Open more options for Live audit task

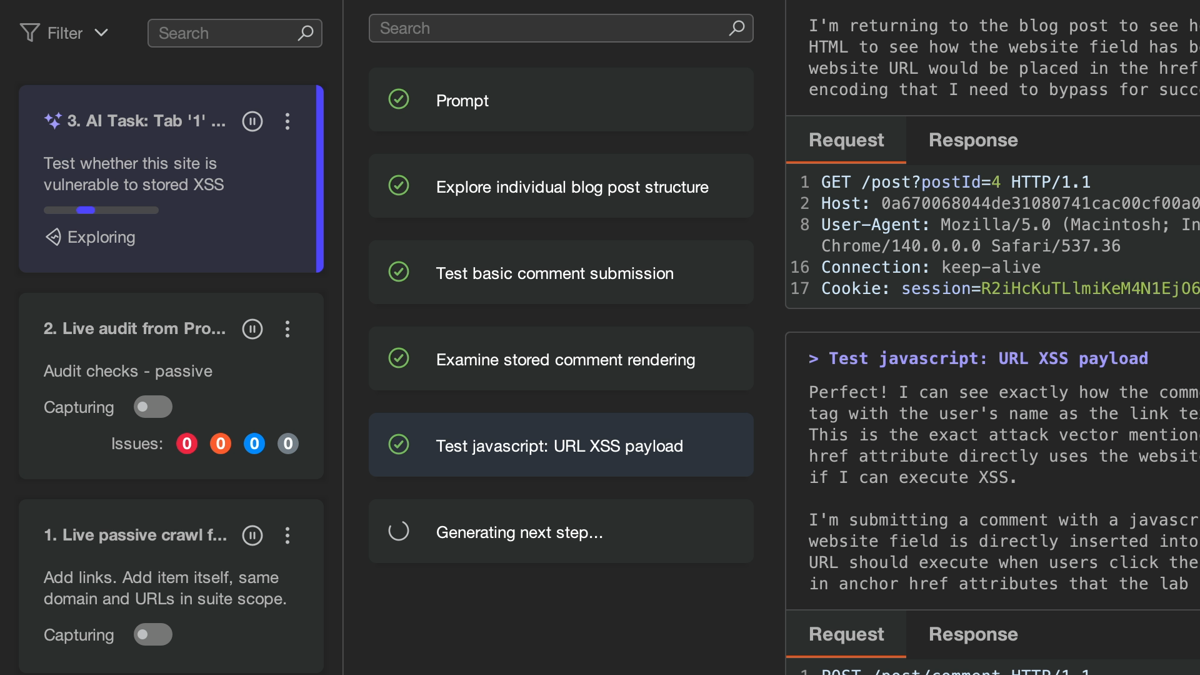[x=288, y=329]
